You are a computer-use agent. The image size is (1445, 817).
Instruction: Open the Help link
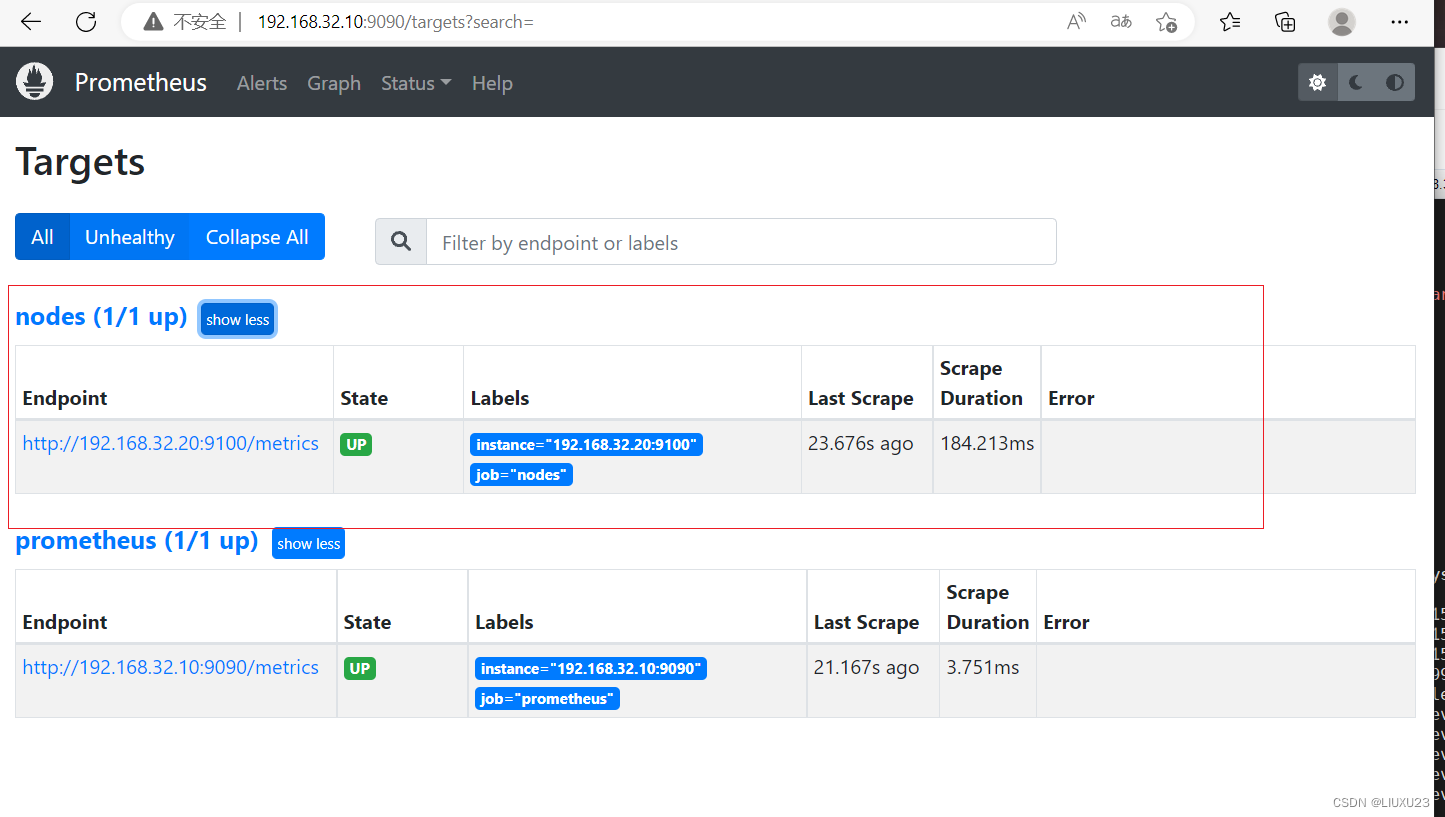(492, 83)
